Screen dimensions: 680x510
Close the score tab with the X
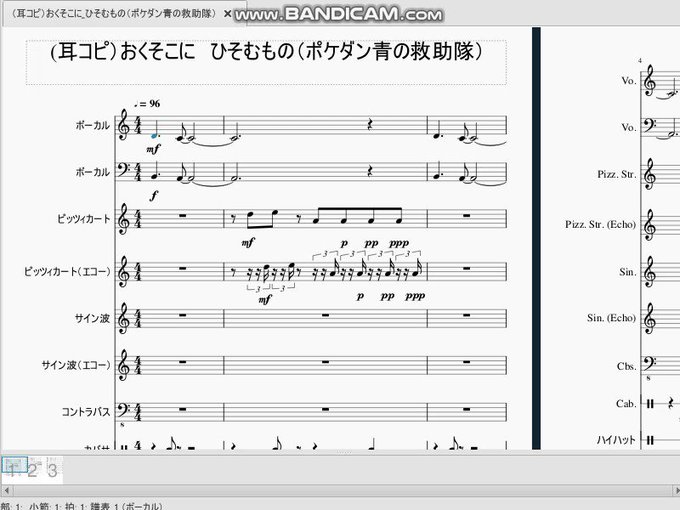227,14
